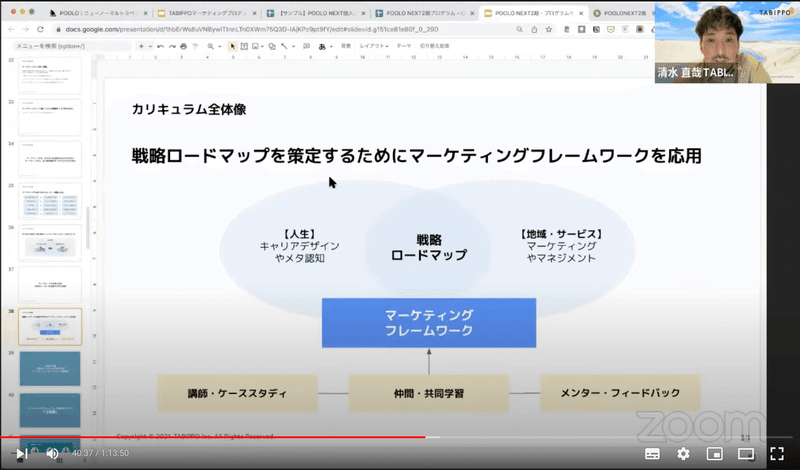Select slide 36 thumbnail

click(x=50, y=243)
